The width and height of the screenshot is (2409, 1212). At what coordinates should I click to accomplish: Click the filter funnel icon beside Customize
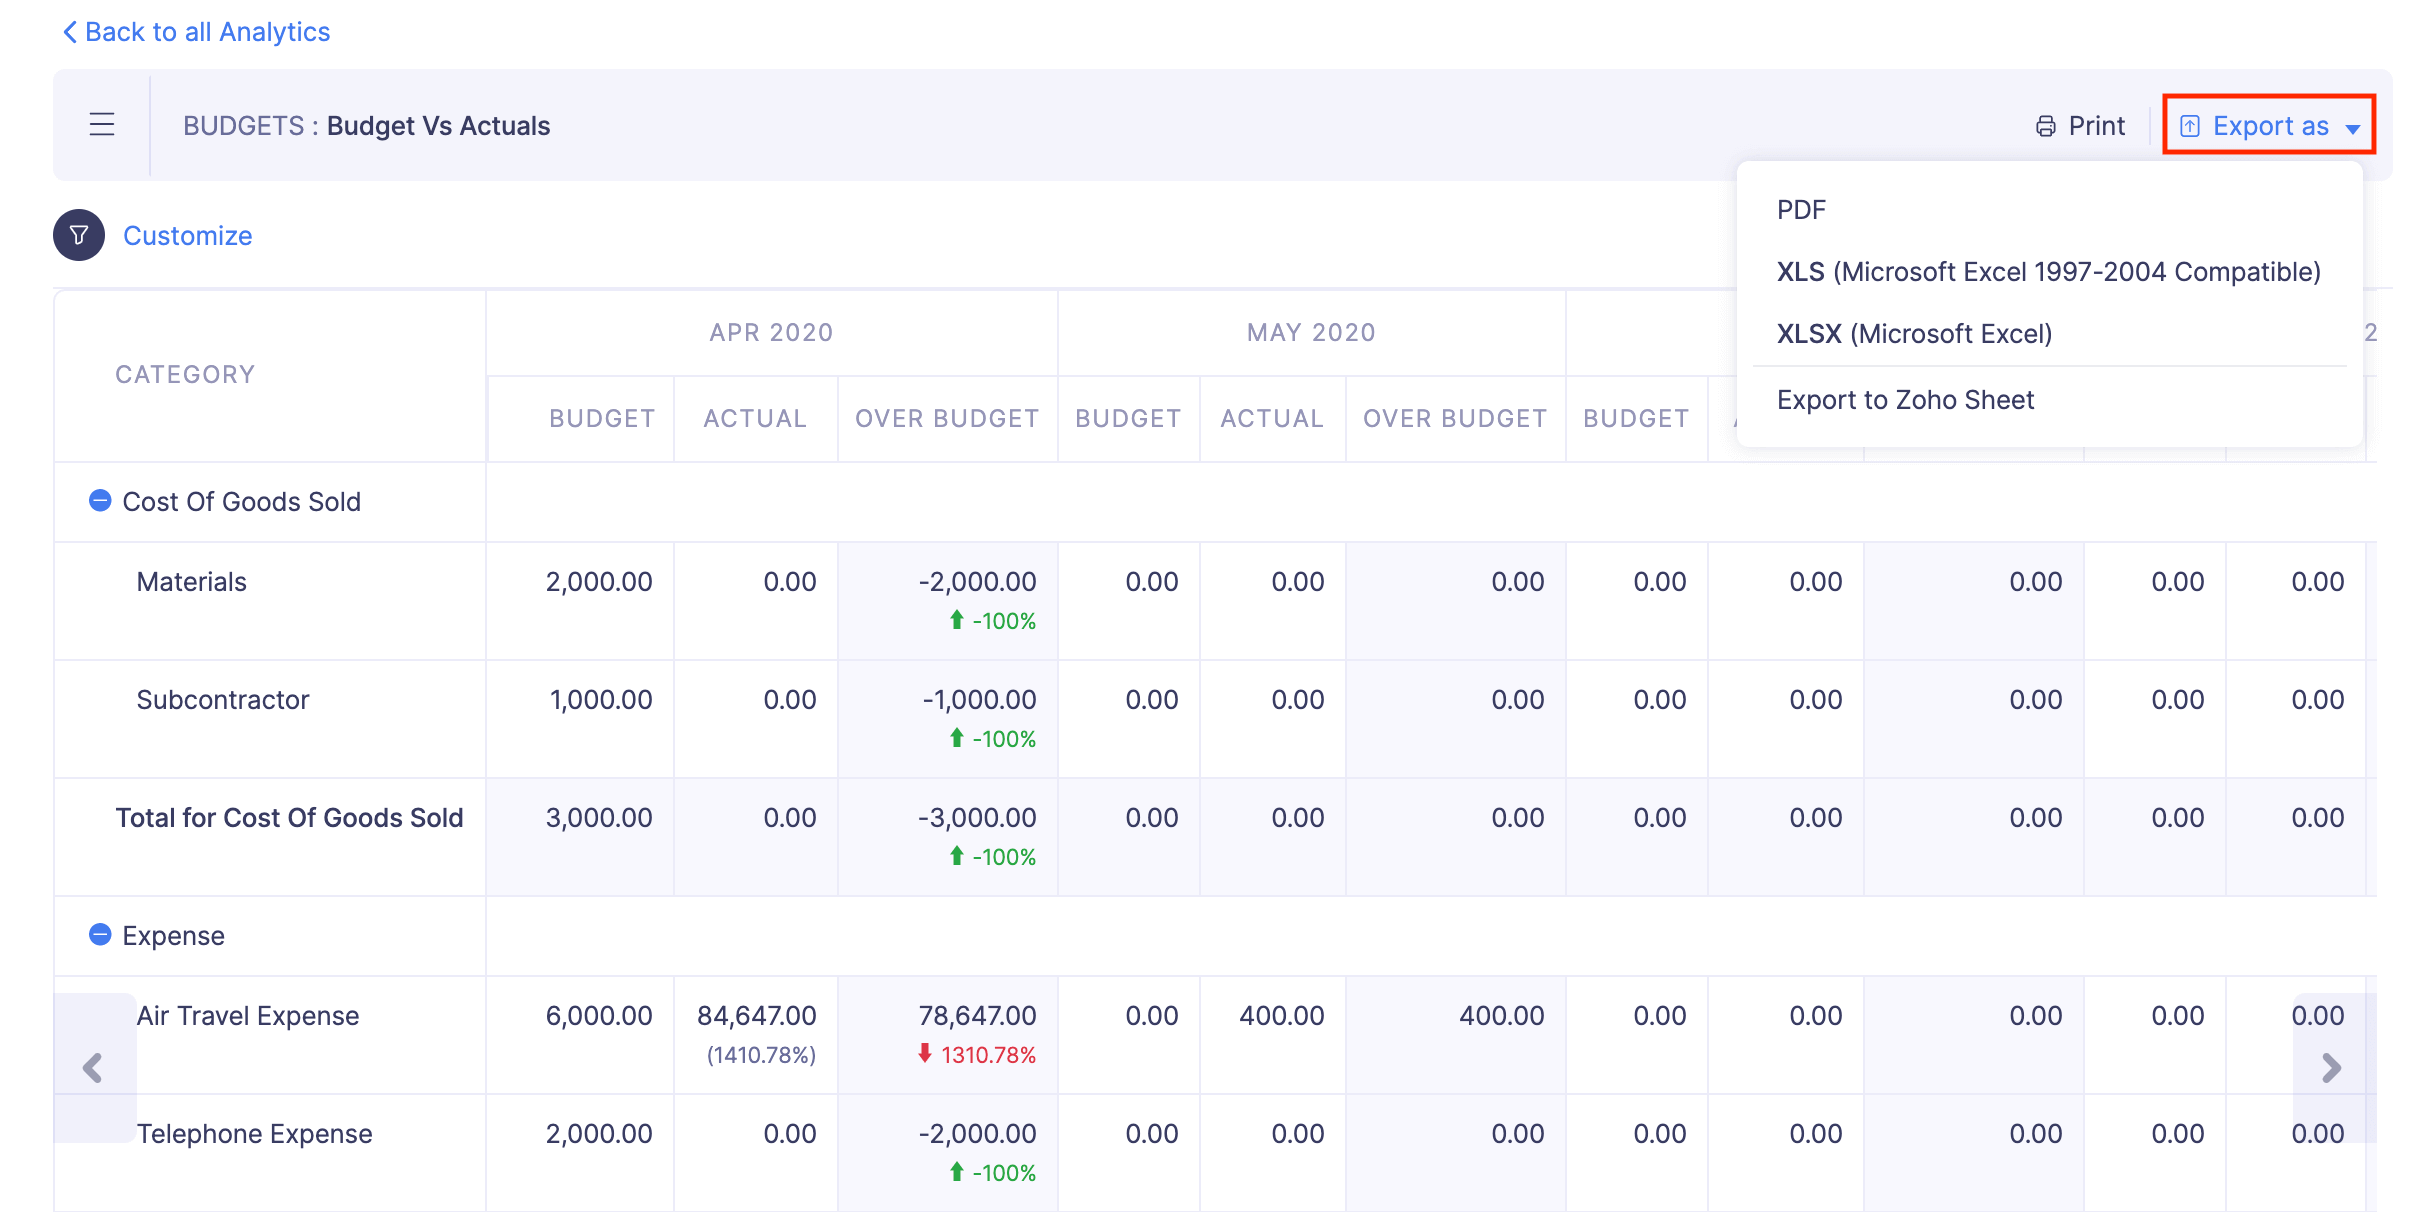click(77, 235)
